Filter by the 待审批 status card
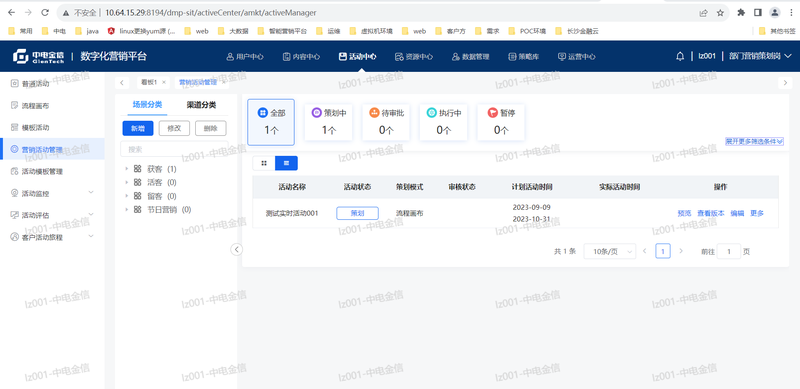The width and height of the screenshot is (800, 389). (386, 122)
